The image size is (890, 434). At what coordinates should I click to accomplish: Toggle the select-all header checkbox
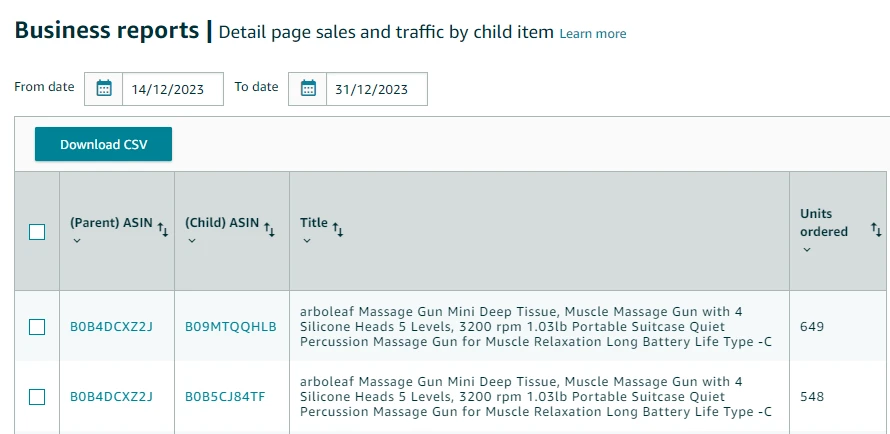pos(37,232)
